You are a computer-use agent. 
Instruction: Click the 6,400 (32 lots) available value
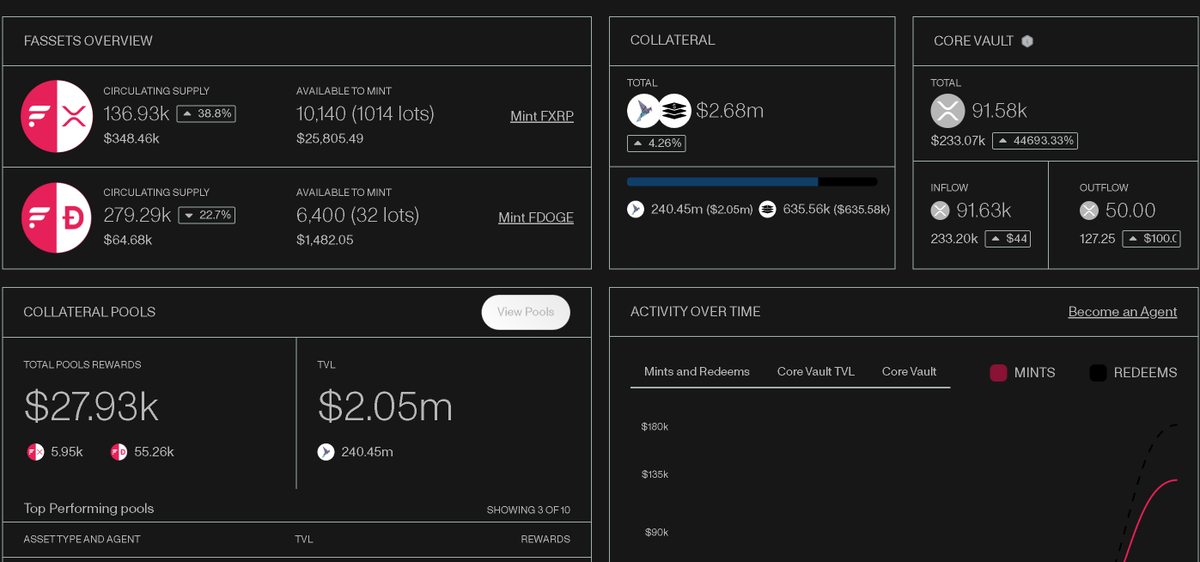pos(358,215)
